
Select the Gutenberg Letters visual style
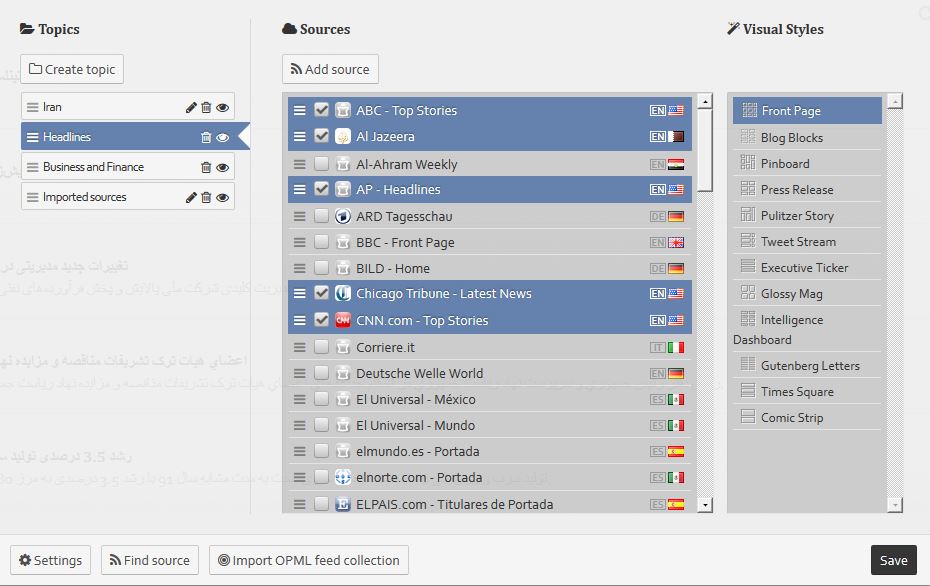807,365
